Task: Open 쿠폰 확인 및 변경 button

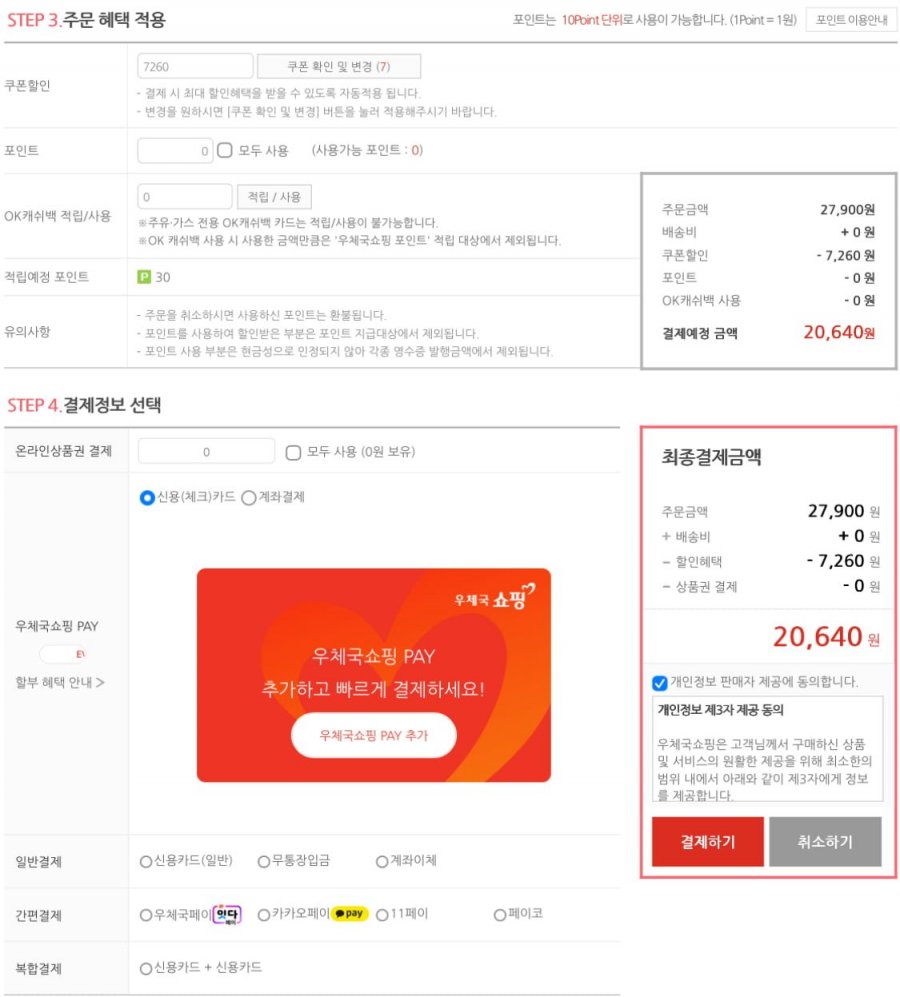Action: coord(338,66)
